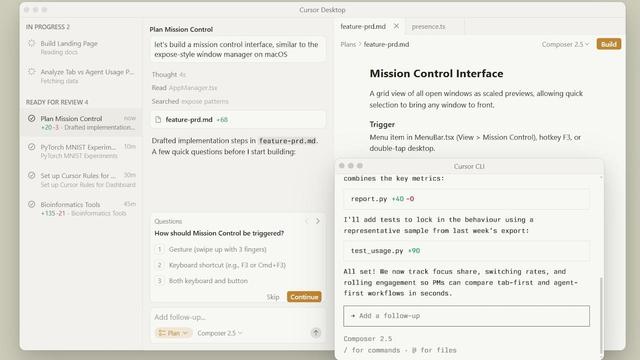Open Composer 2.5 dropdown next to Build
This screenshot has width=640, height=360.
coord(565,44)
